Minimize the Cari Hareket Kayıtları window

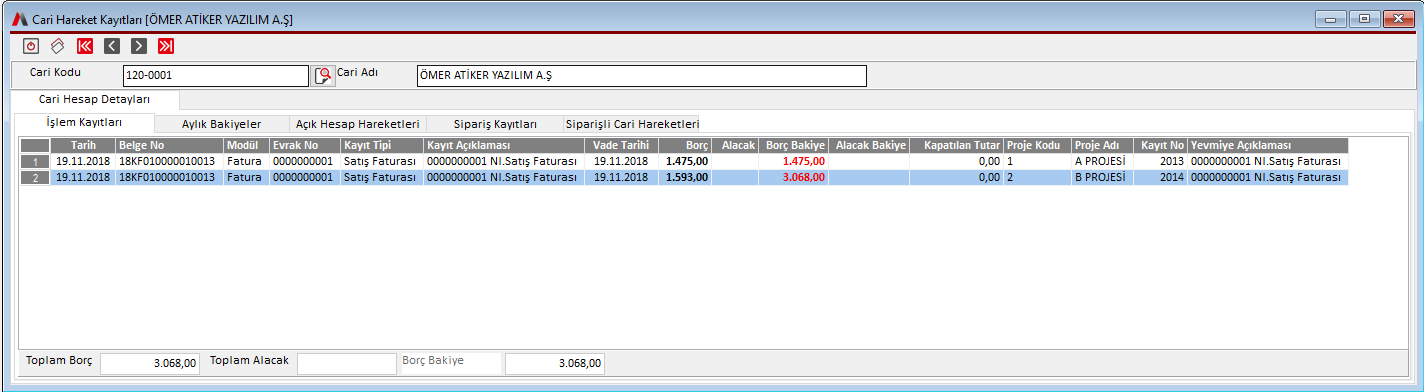tap(1330, 18)
